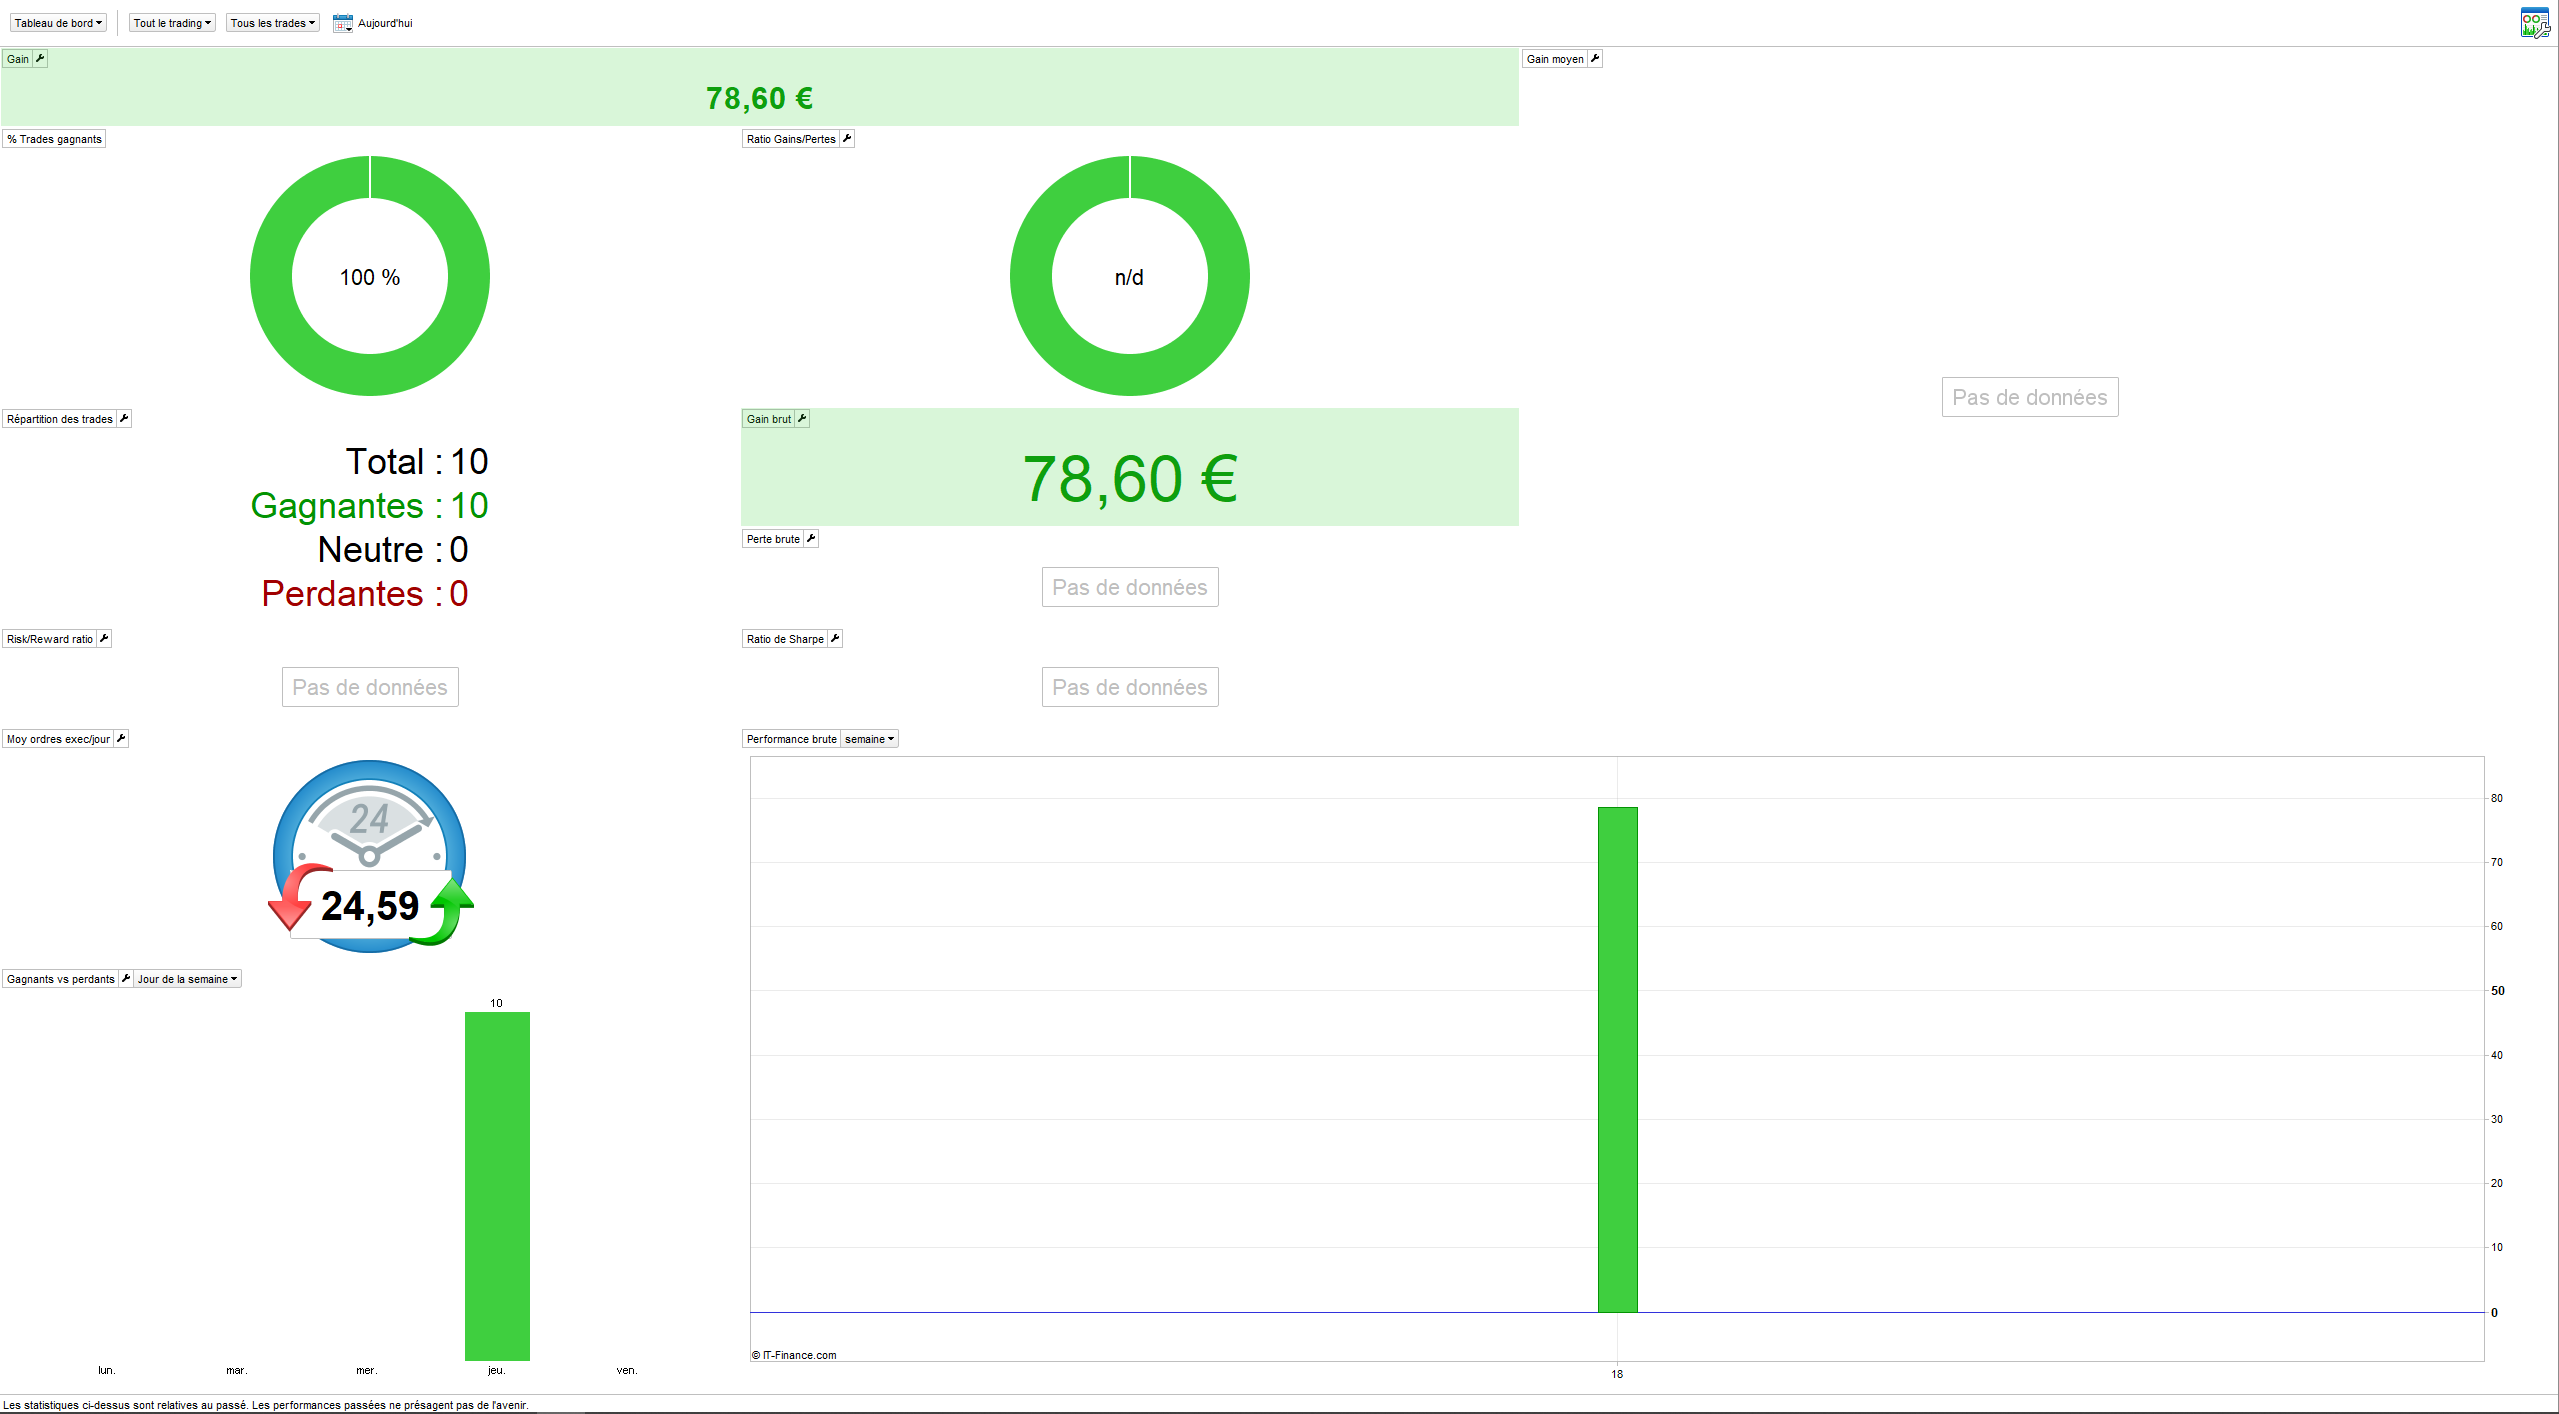Change the semaine period dropdown
Viewport: 2559px width, 1414px height.
(x=869, y=739)
